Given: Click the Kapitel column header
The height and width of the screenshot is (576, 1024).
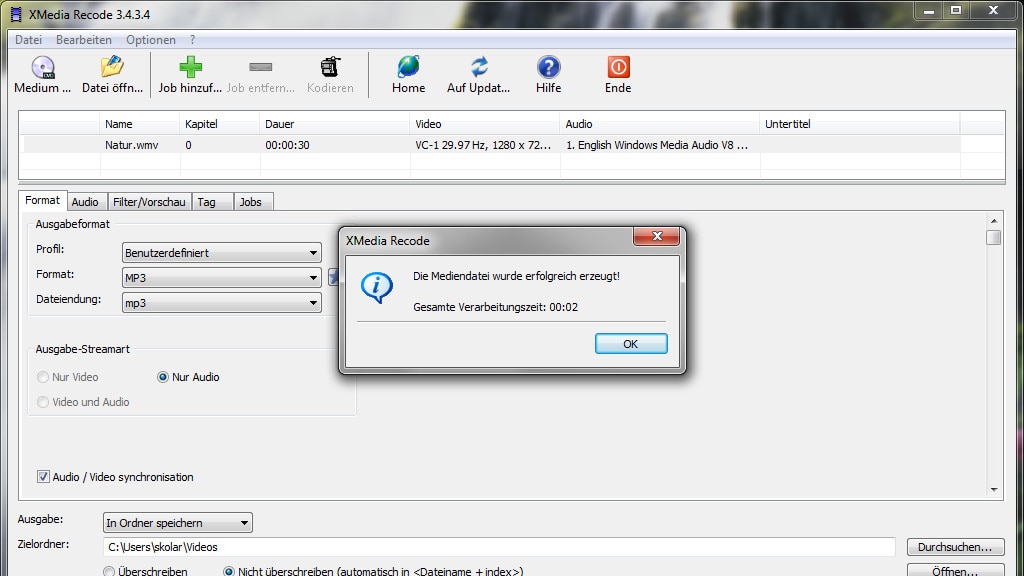Looking at the screenshot, I should click(219, 124).
